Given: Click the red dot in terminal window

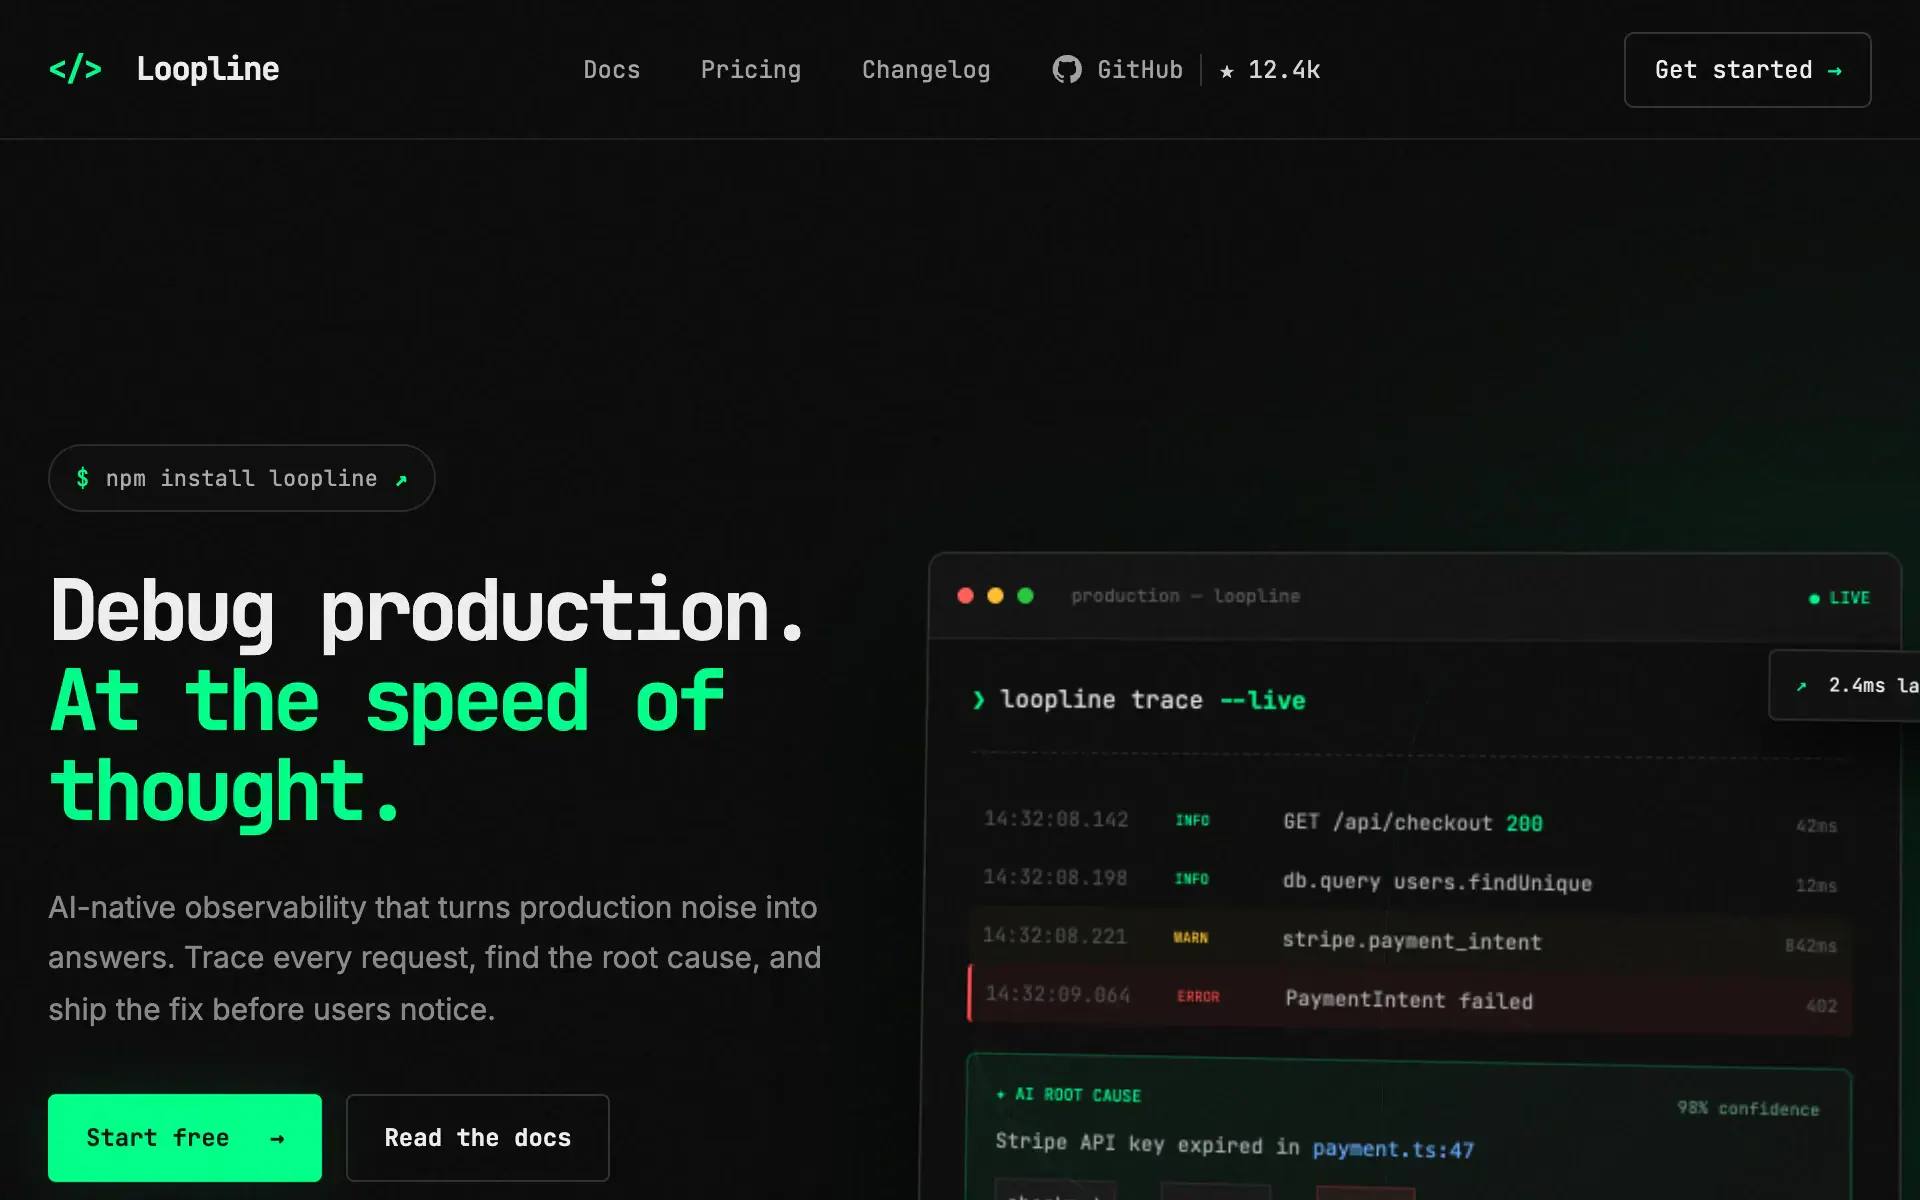Looking at the screenshot, I should (x=965, y=596).
